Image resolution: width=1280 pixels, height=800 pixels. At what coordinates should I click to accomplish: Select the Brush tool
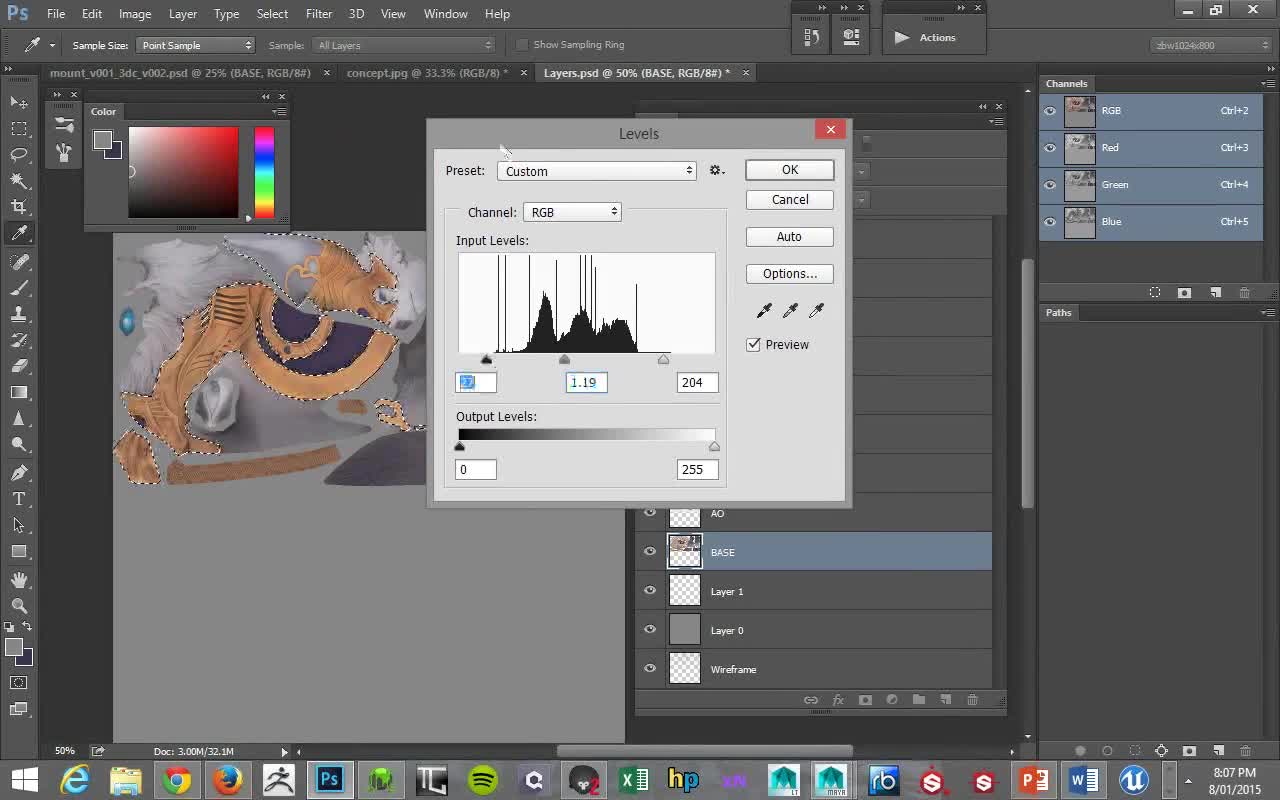pyautogui.click(x=19, y=287)
